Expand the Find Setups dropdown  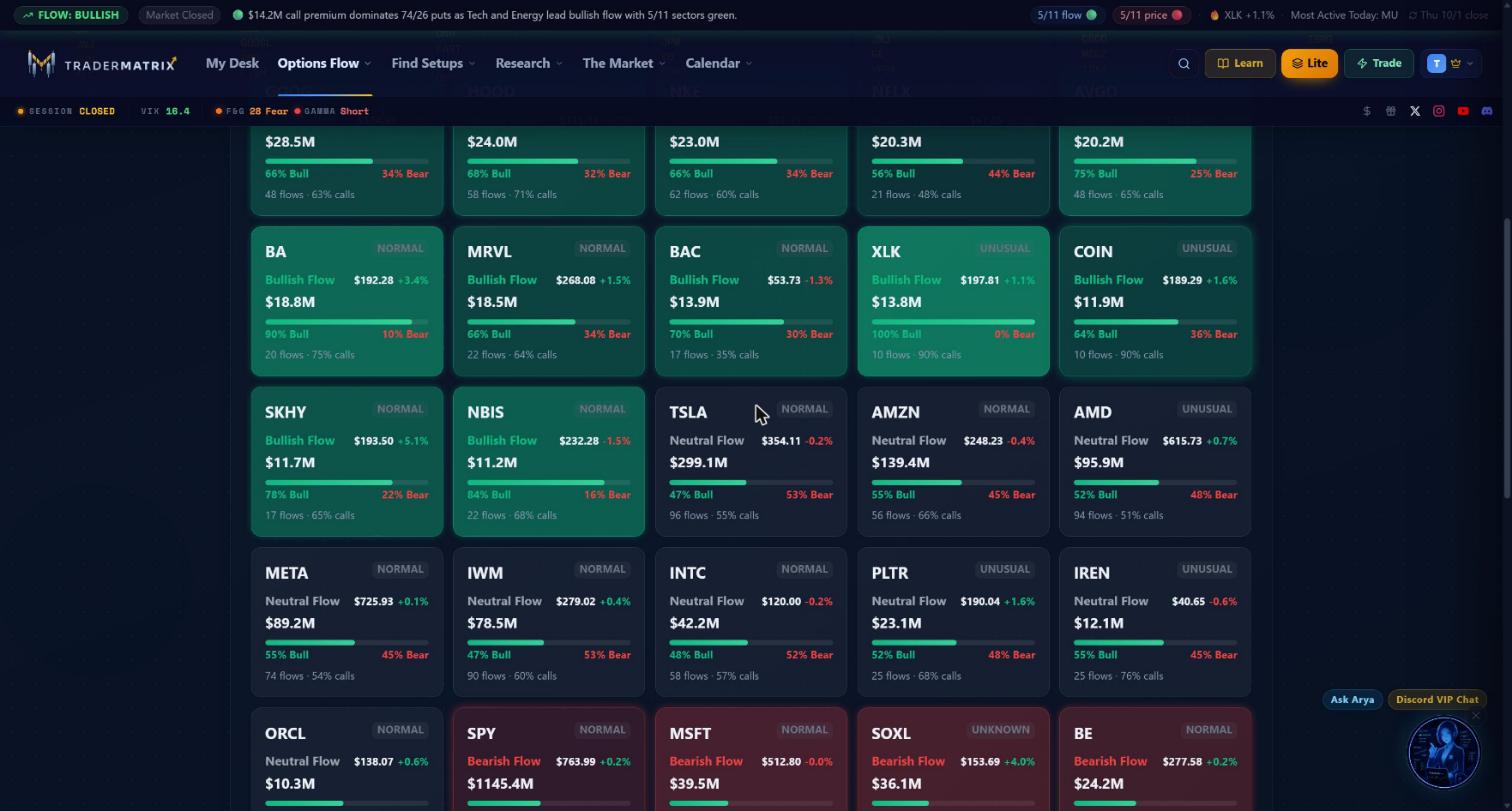(x=433, y=64)
